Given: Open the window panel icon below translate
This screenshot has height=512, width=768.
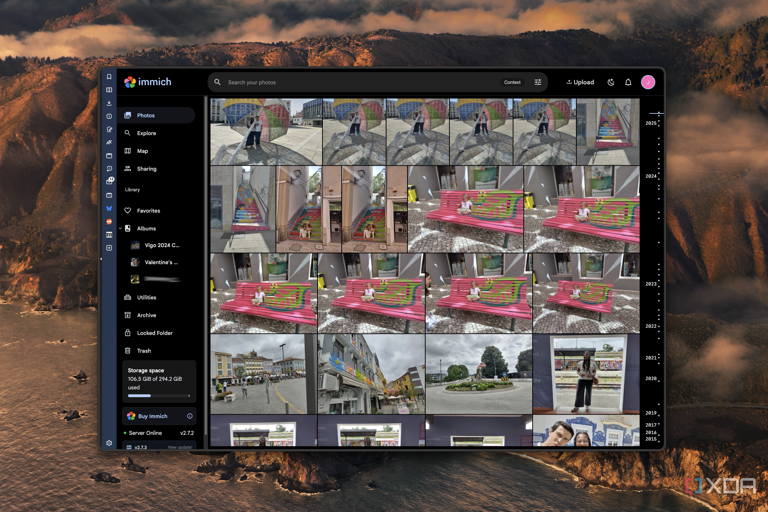Looking at the screenshot, I should pos(109,156).
